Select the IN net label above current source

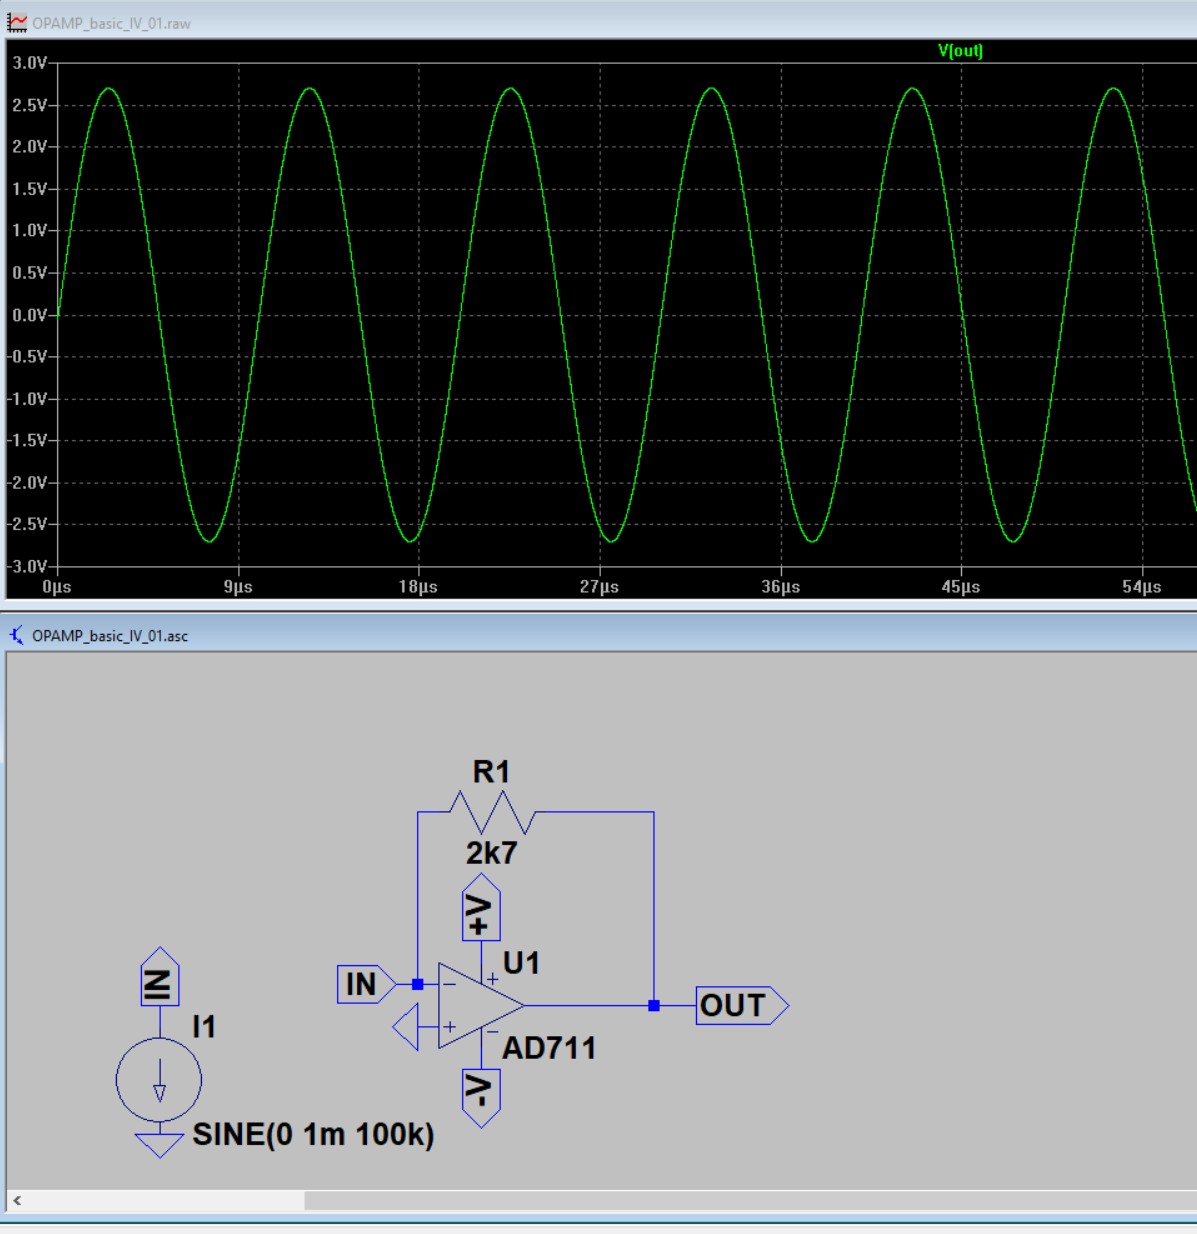(x=160, y=977)
